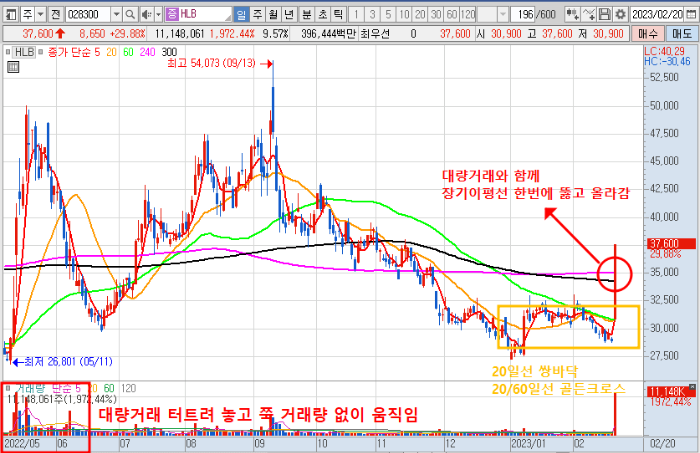Click volume figure 11,148,061 in quote bar
The height and width of the screenshot is (453, 700).
pos(179,33)
